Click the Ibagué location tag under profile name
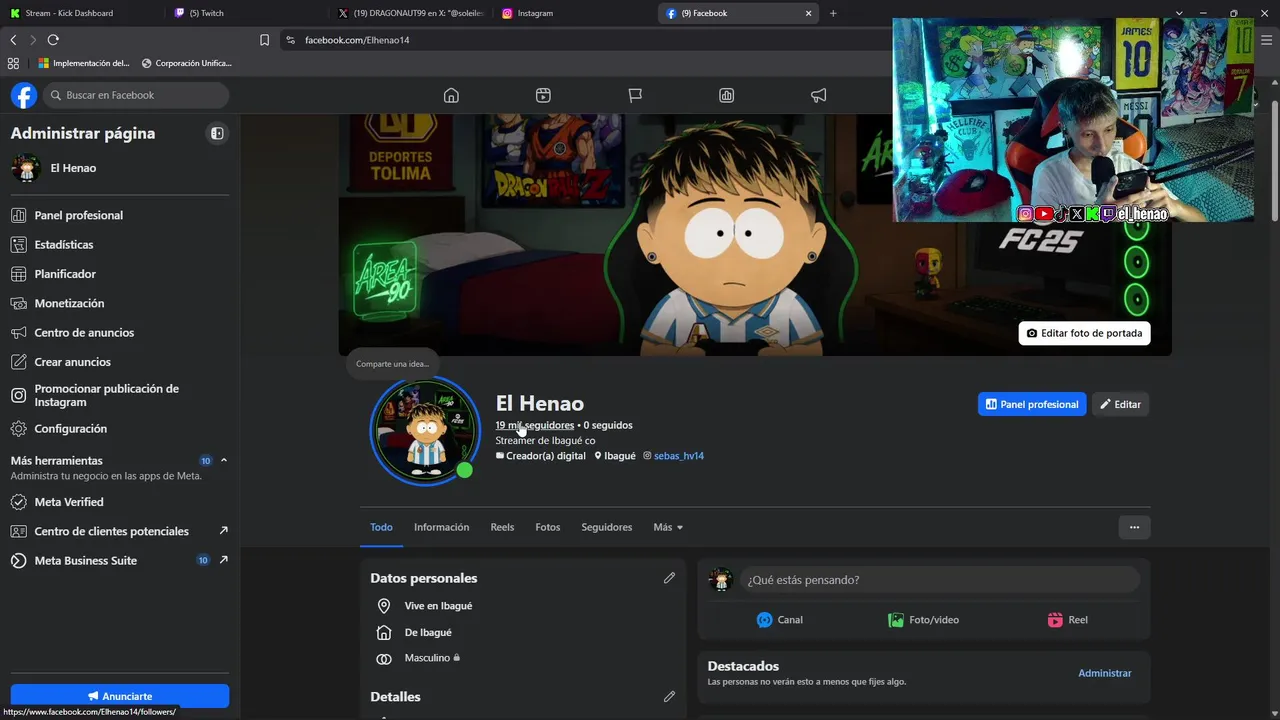Viewport: 1280px width, 720px height. pos(615,456)
